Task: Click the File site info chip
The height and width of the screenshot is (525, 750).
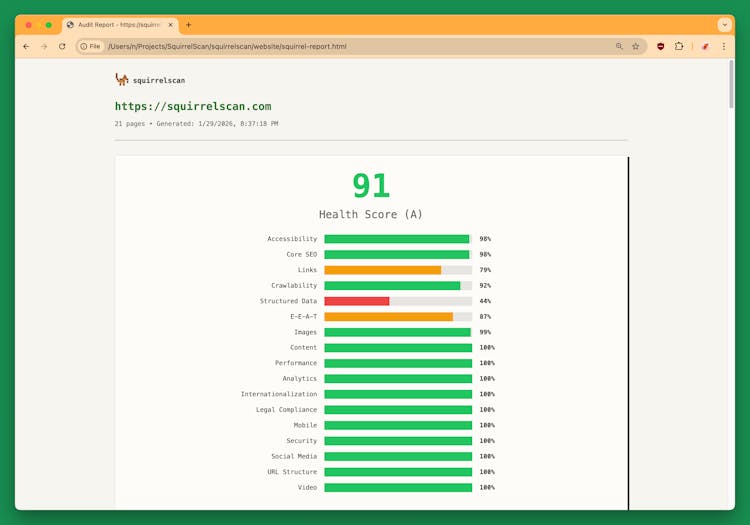Action: click(91, 46)
